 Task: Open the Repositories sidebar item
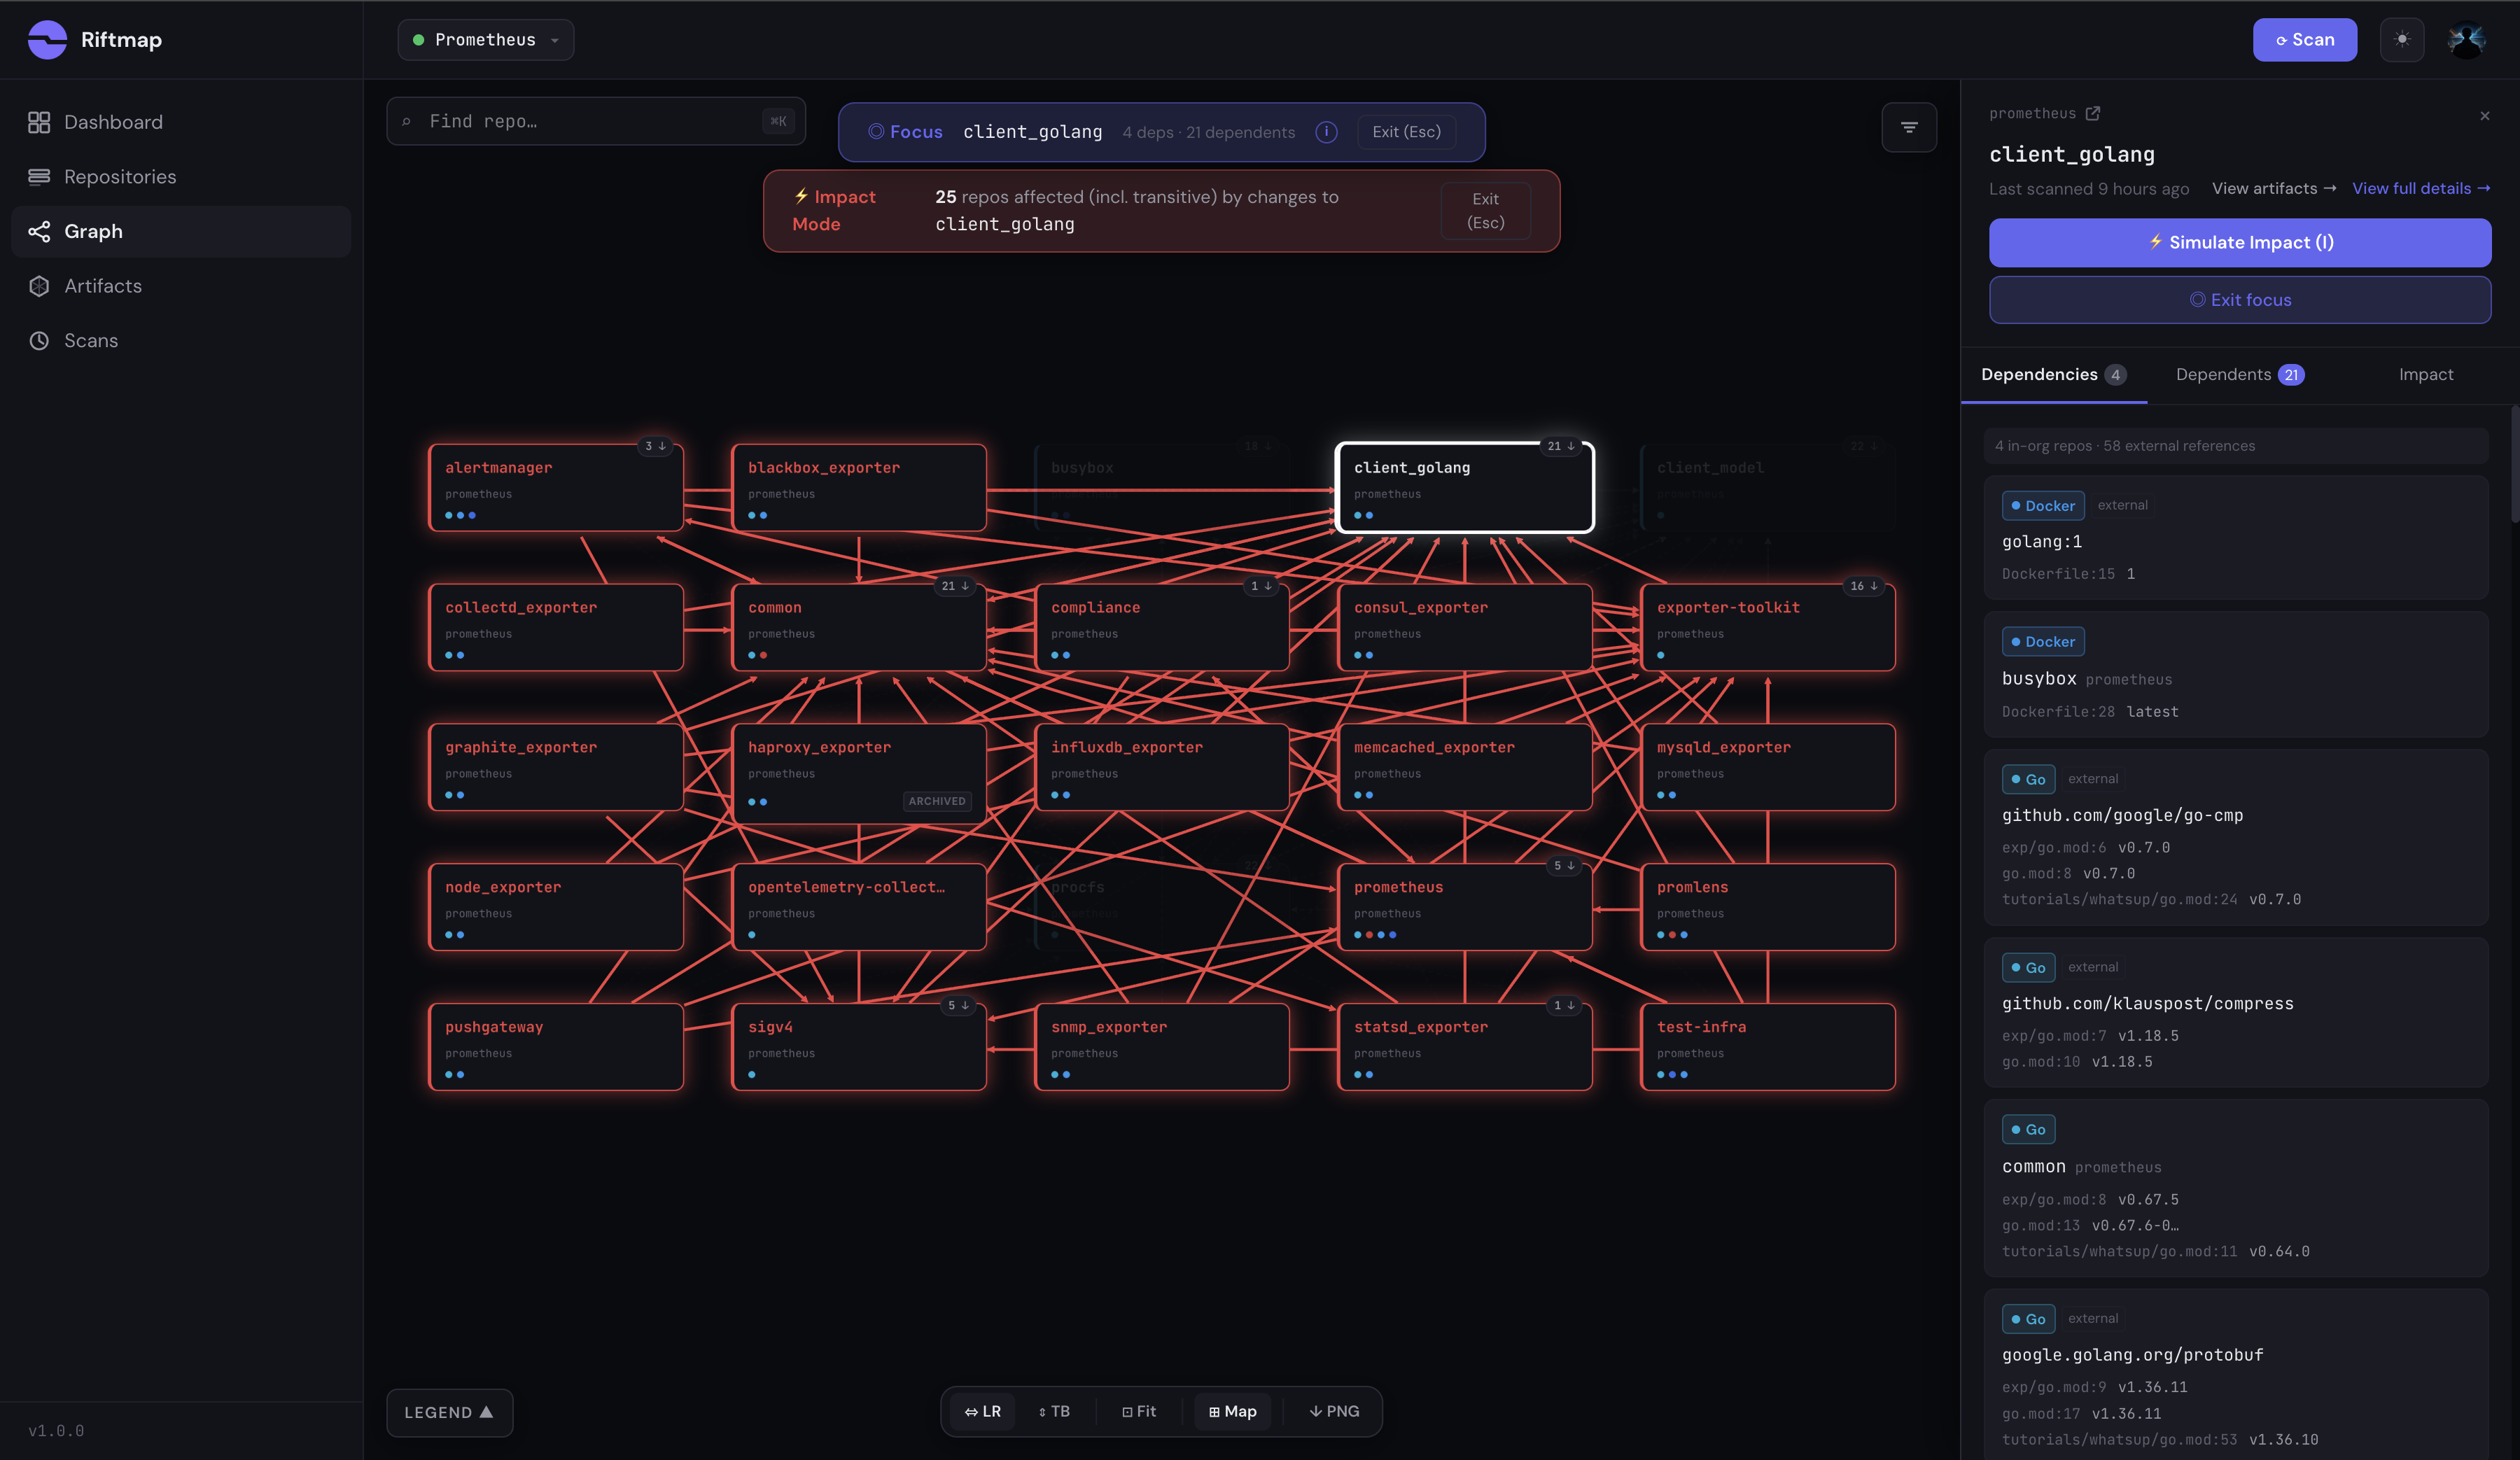[x=181, y=177]
